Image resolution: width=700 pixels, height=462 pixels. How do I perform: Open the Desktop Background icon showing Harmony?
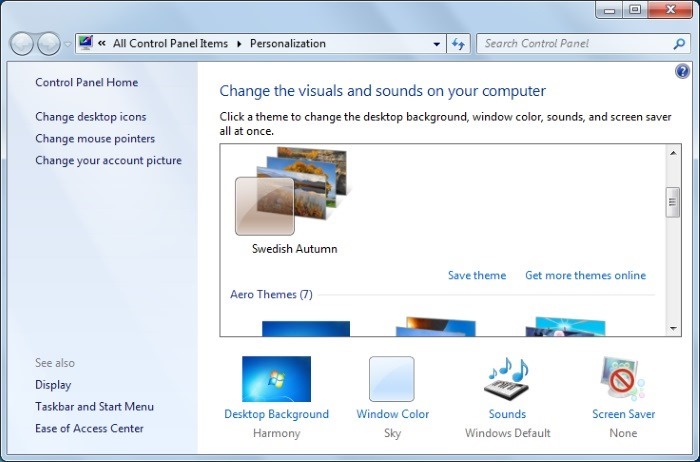(276, 379)
